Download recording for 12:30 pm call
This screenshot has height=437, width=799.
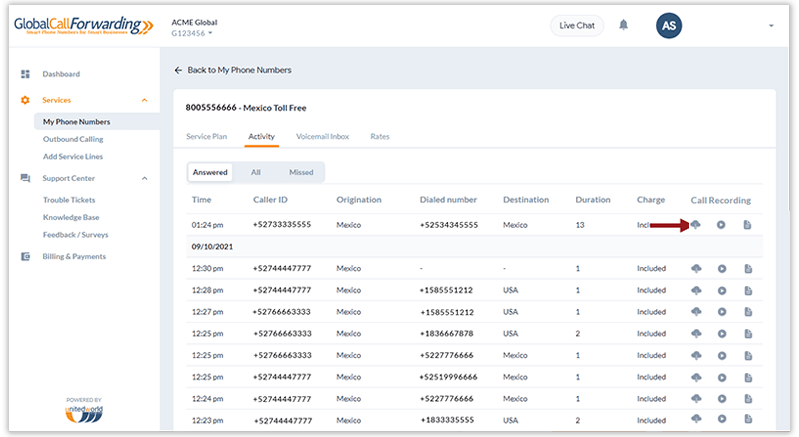click(x=696, y=268)
